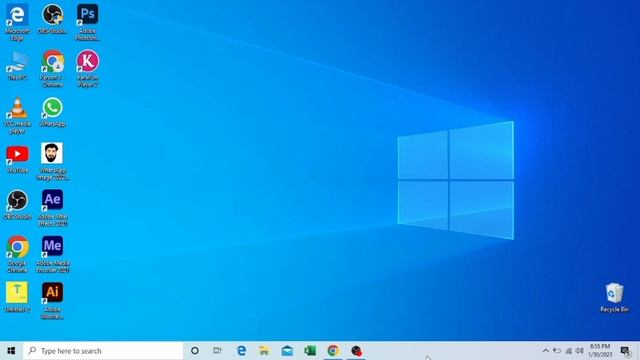This screenshot has width=640, height=360.
Task: Select the Google Chrome desktop shortcut
Action: click(17, 255)
